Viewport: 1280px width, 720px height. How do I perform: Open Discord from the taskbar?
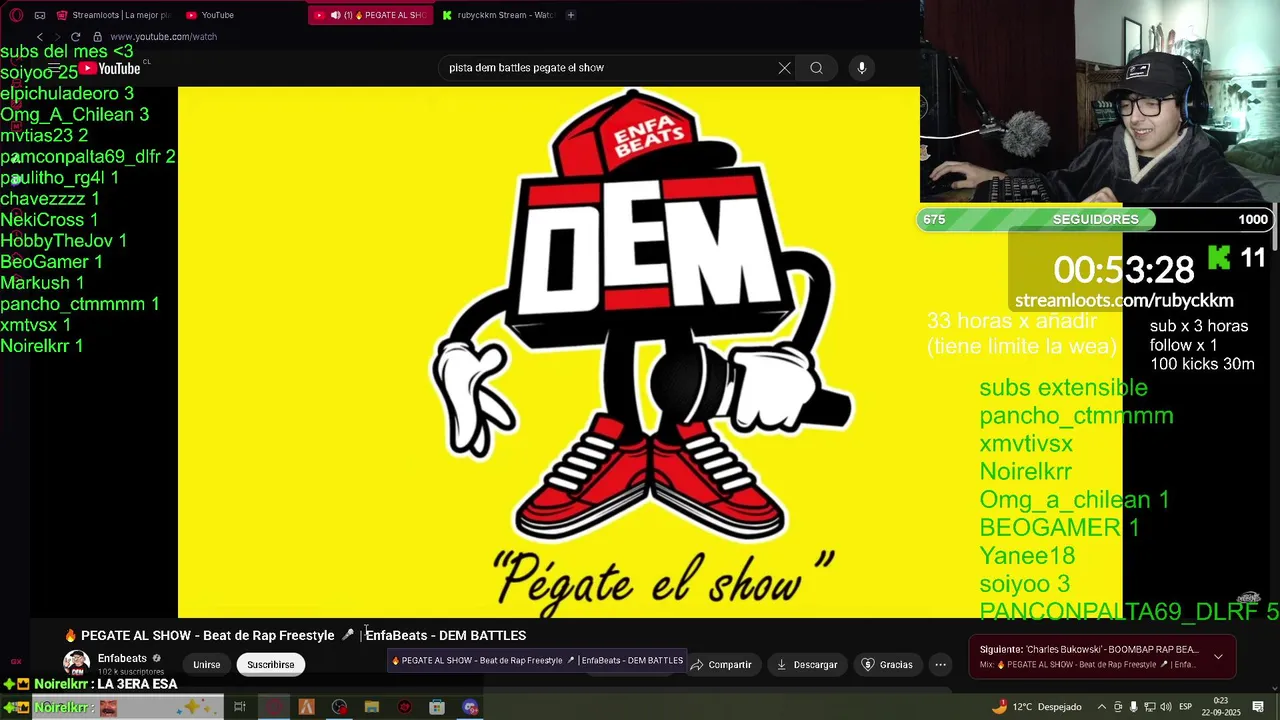tap(470, 707)
